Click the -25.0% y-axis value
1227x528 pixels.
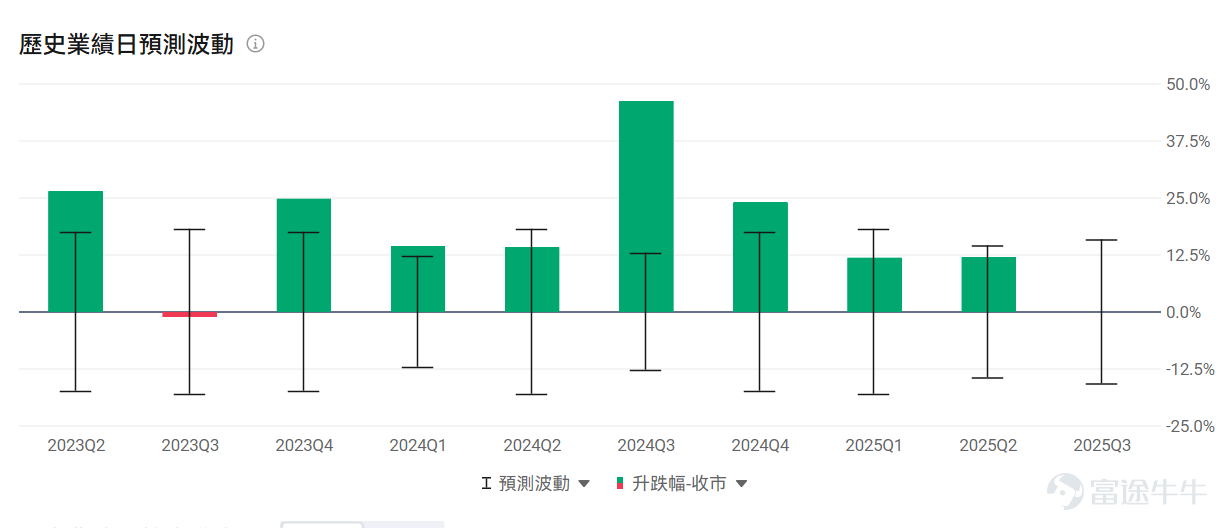1191,426
